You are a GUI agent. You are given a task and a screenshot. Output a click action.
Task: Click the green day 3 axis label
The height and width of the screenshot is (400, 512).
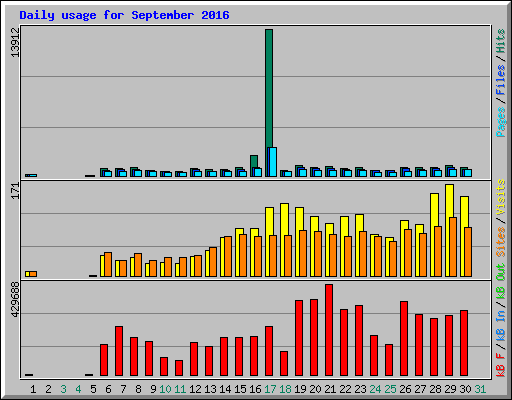tap(63, 389)
